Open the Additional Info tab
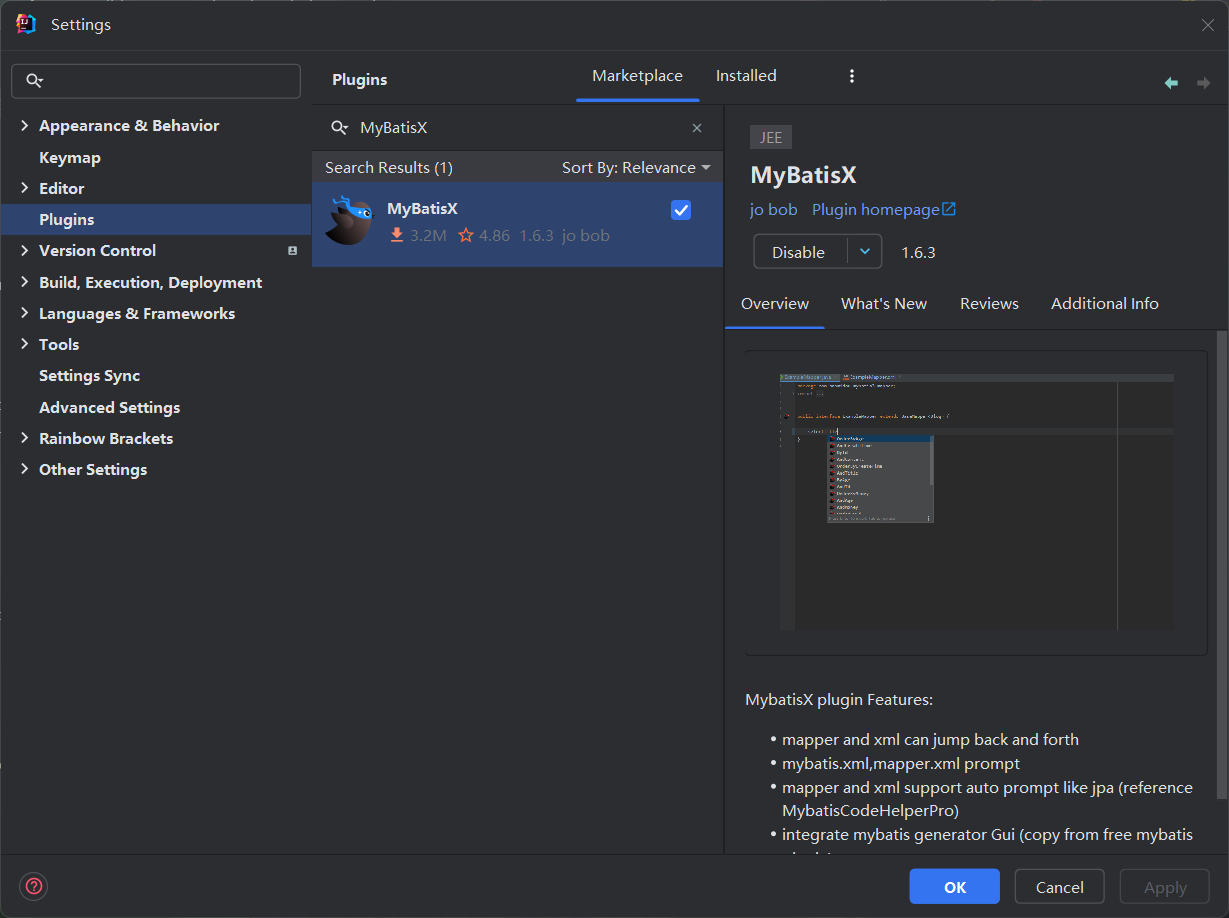 coord(1105,304)
